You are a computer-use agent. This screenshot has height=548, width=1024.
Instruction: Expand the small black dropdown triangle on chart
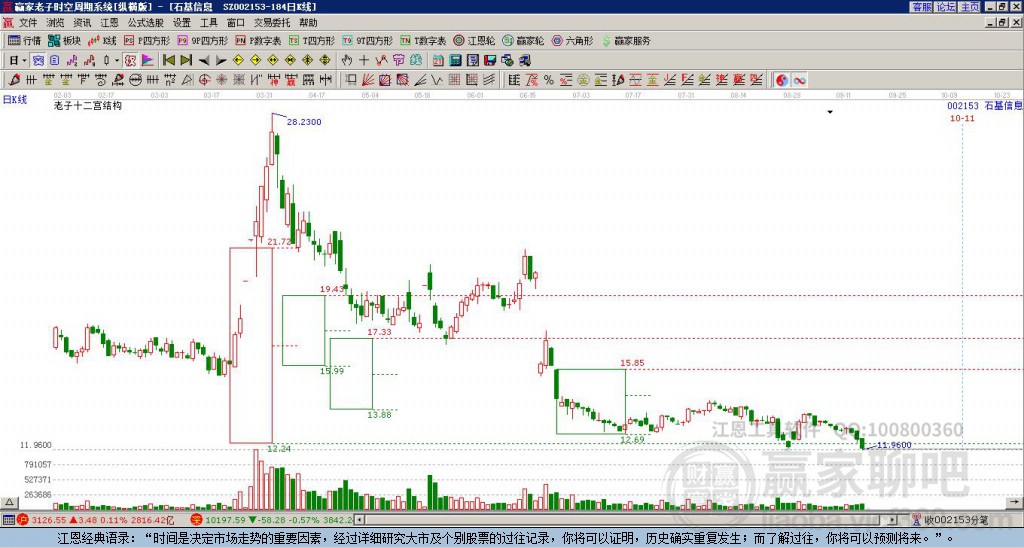pos(830,112)
